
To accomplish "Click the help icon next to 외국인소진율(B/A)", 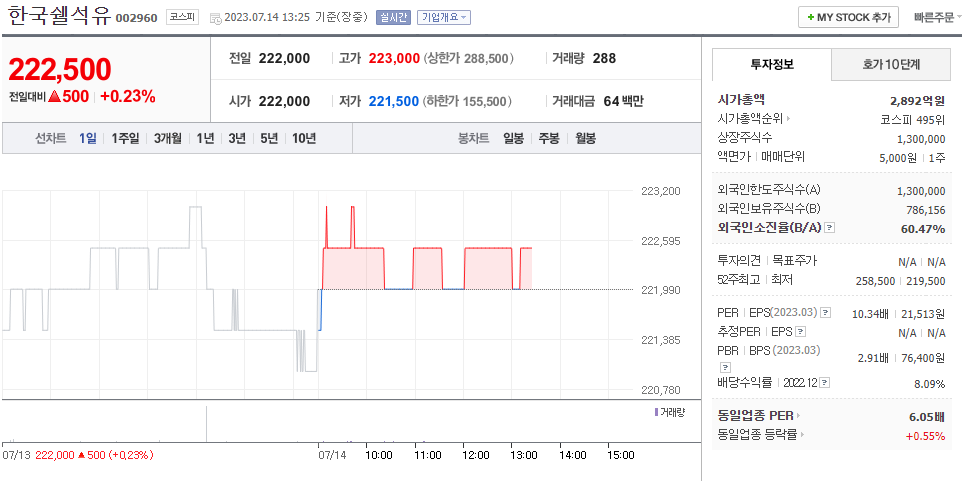I will pos(830,227).
